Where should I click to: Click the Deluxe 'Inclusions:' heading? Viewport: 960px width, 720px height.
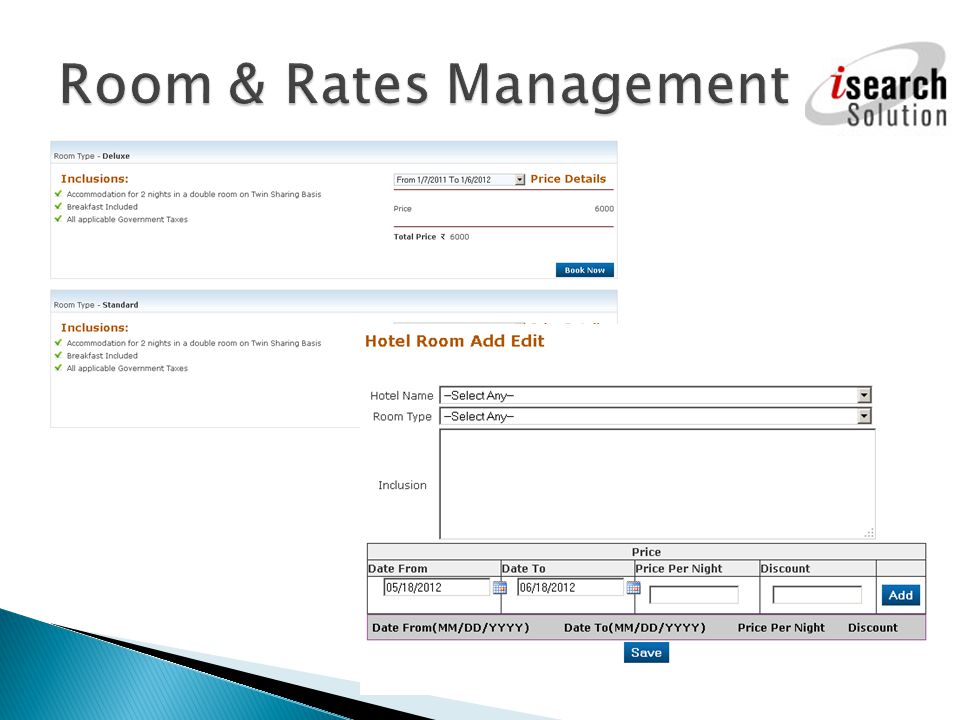[95, 179]
